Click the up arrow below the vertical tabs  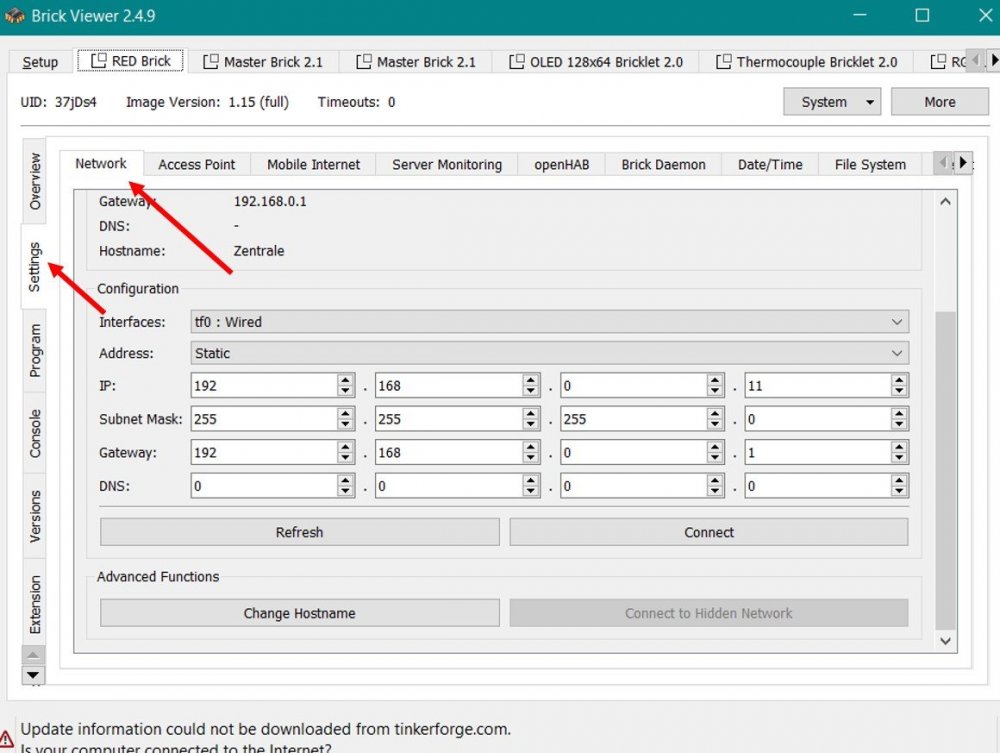coord(34,655)
